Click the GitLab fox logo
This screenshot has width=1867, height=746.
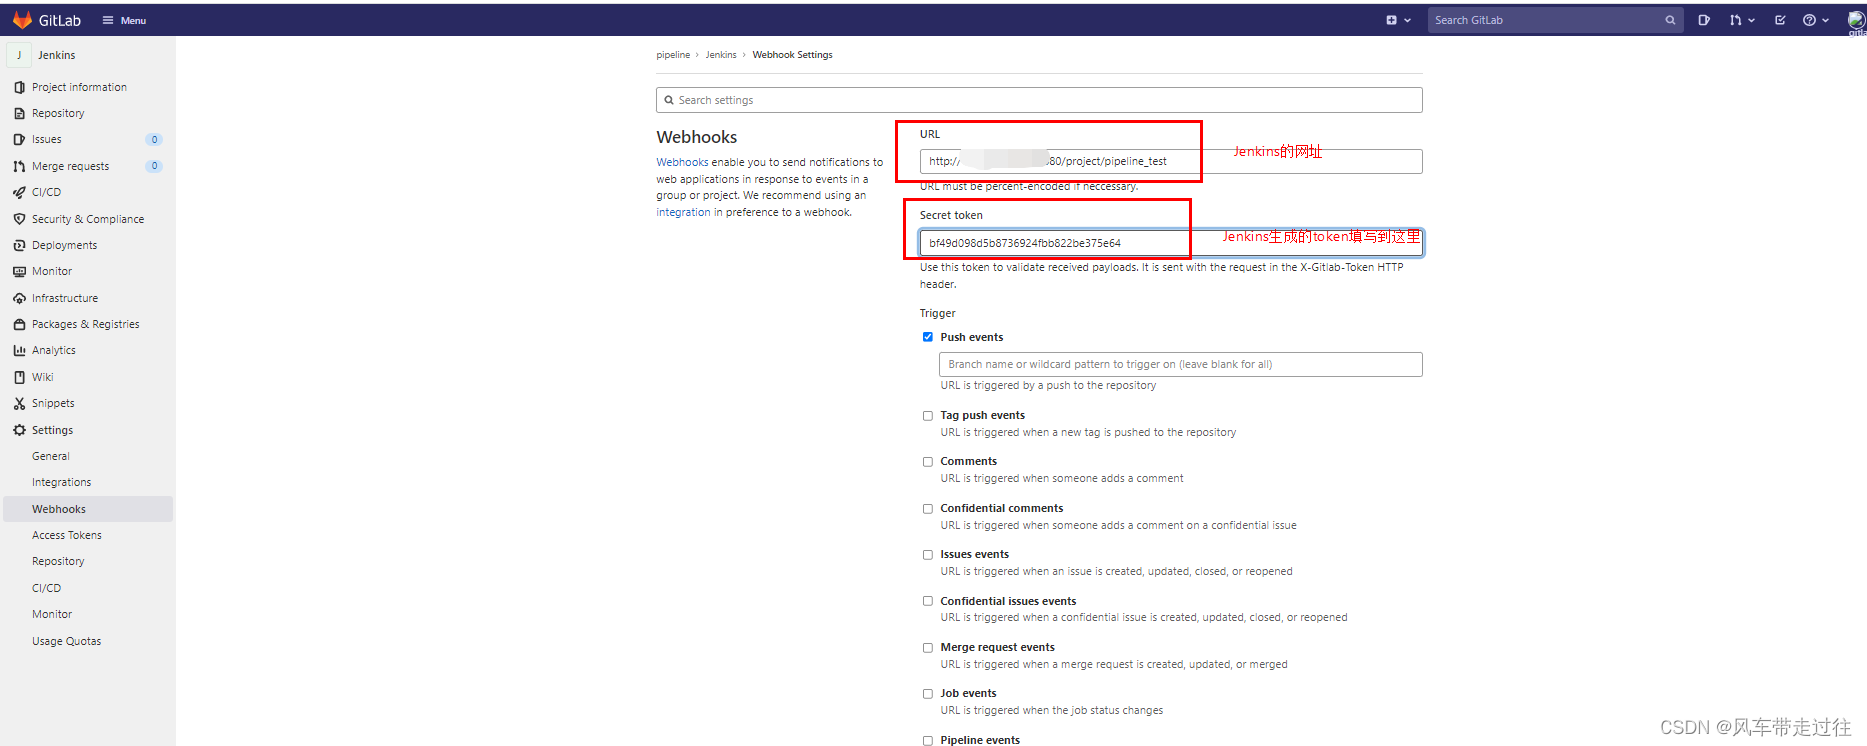[x=22, y=20]
